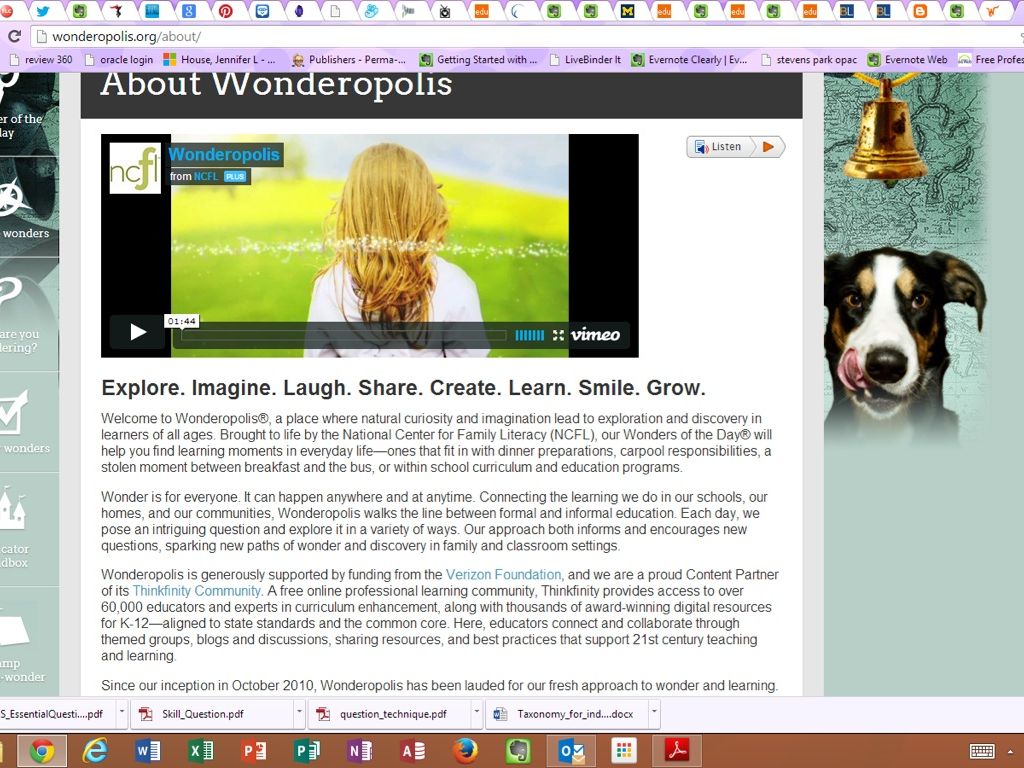Open Microsoft Word from the taskbar
Image resolution: width=1024 pixels, height=768 pixels.
coord(147,751)
